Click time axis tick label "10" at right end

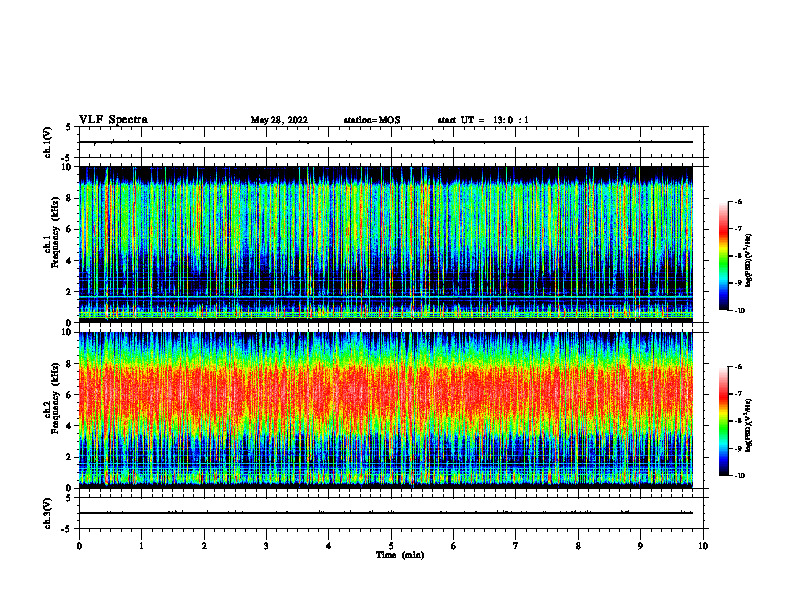[x=703, y=546]
